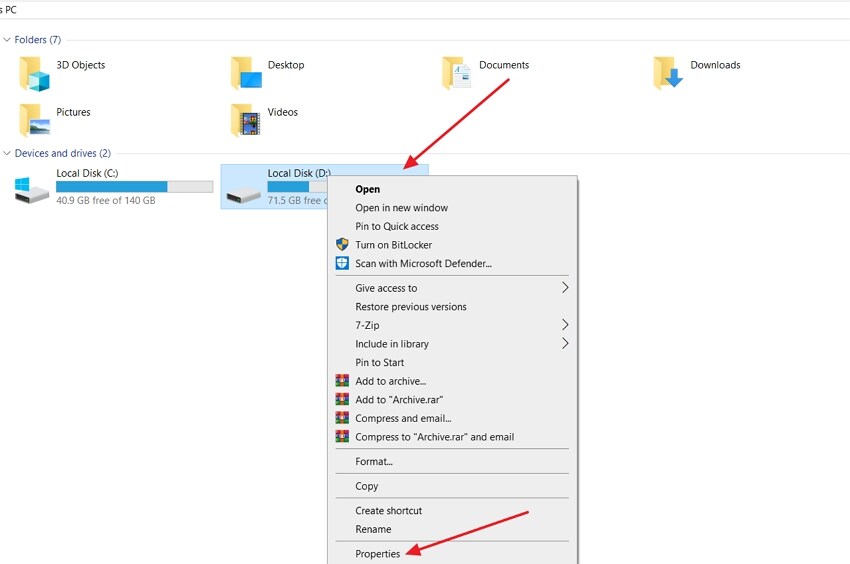Viewport: 850px width, 564px height.
Task: Open the Downloads folder icon
Action: (x=668, y=73)
